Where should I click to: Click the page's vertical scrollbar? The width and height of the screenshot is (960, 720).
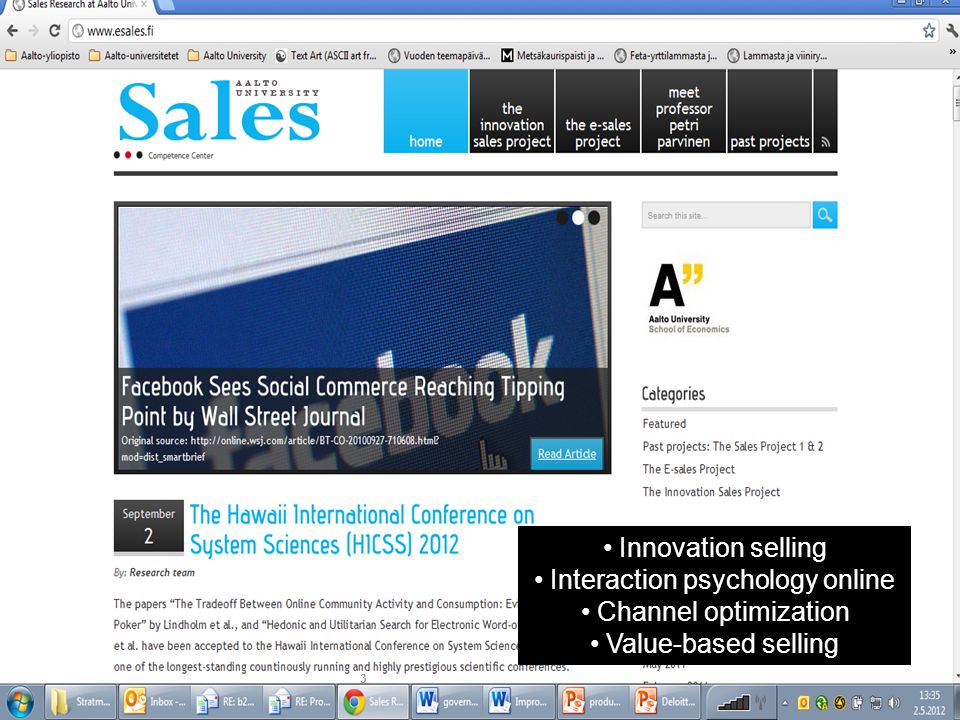pos(956,367)
